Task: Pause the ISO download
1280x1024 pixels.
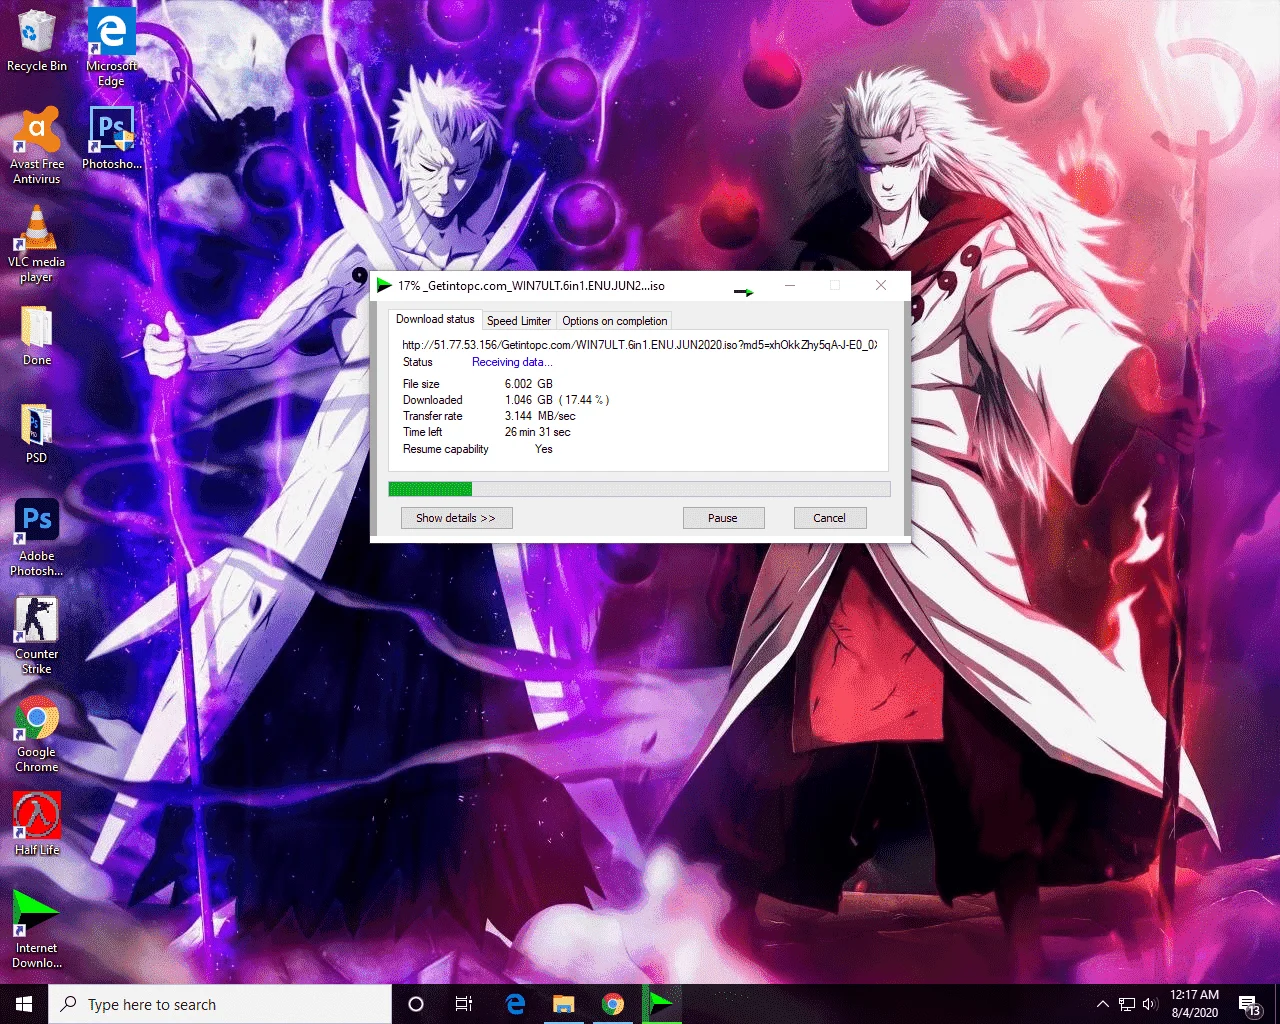Action: (723, 518)
